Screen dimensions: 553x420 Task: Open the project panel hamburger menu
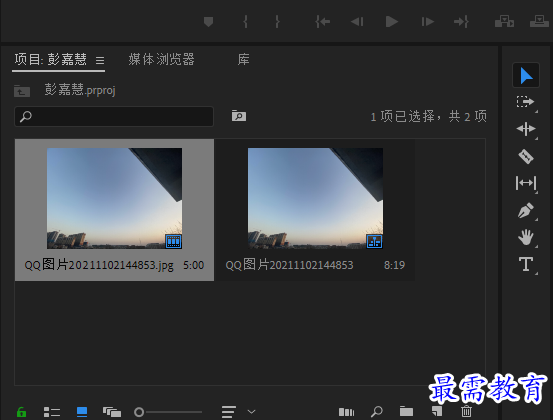pos(100,60)
